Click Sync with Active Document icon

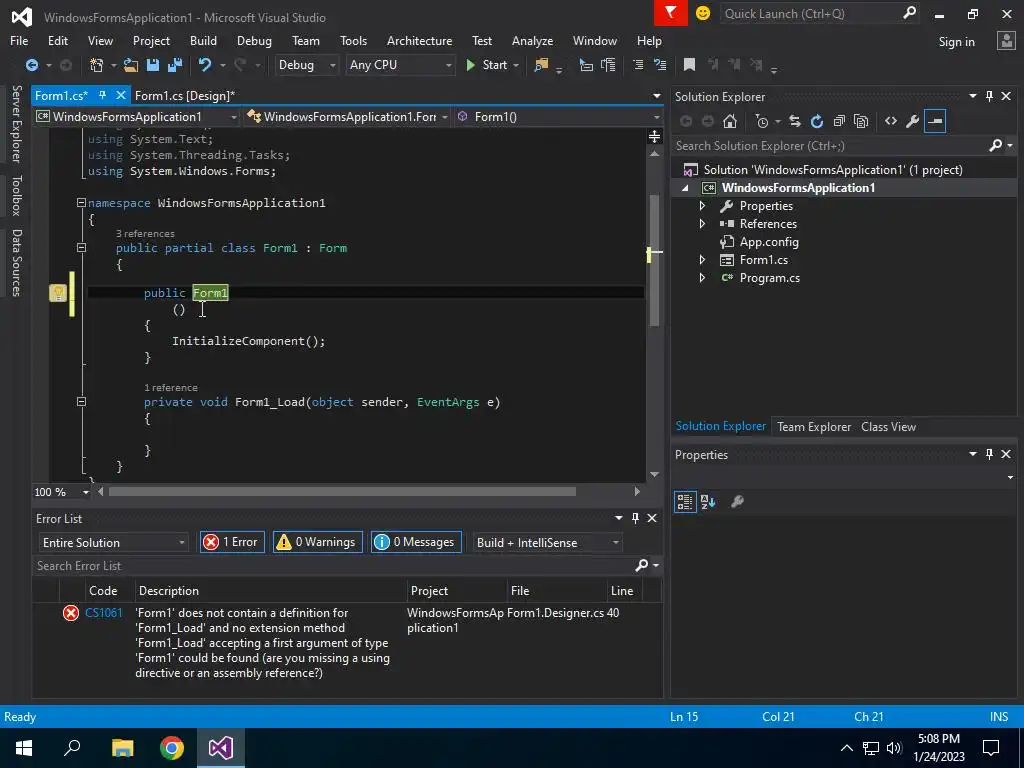[795, 121]
